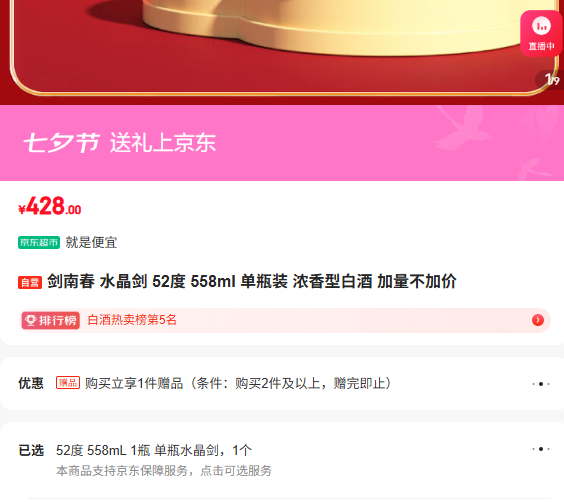The height and width of the screenshot is (502, 564).
Task: Open the 购买立享1件赠品 promotion details
Action: (x=238, y=383)
